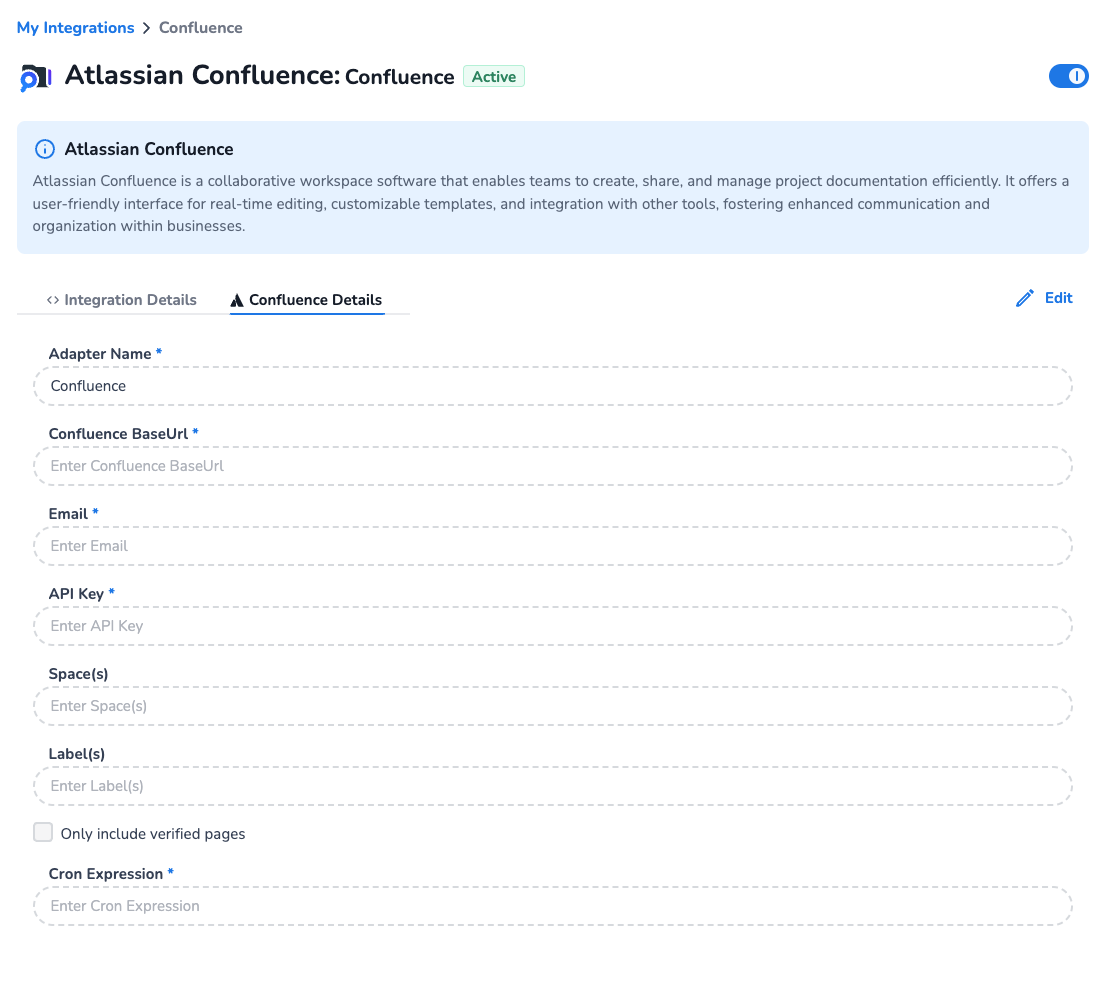The height and width of the screenshot is (982, 1116).
Task: Click the page title Atlassian Confluence:
Action: (203, 75)
